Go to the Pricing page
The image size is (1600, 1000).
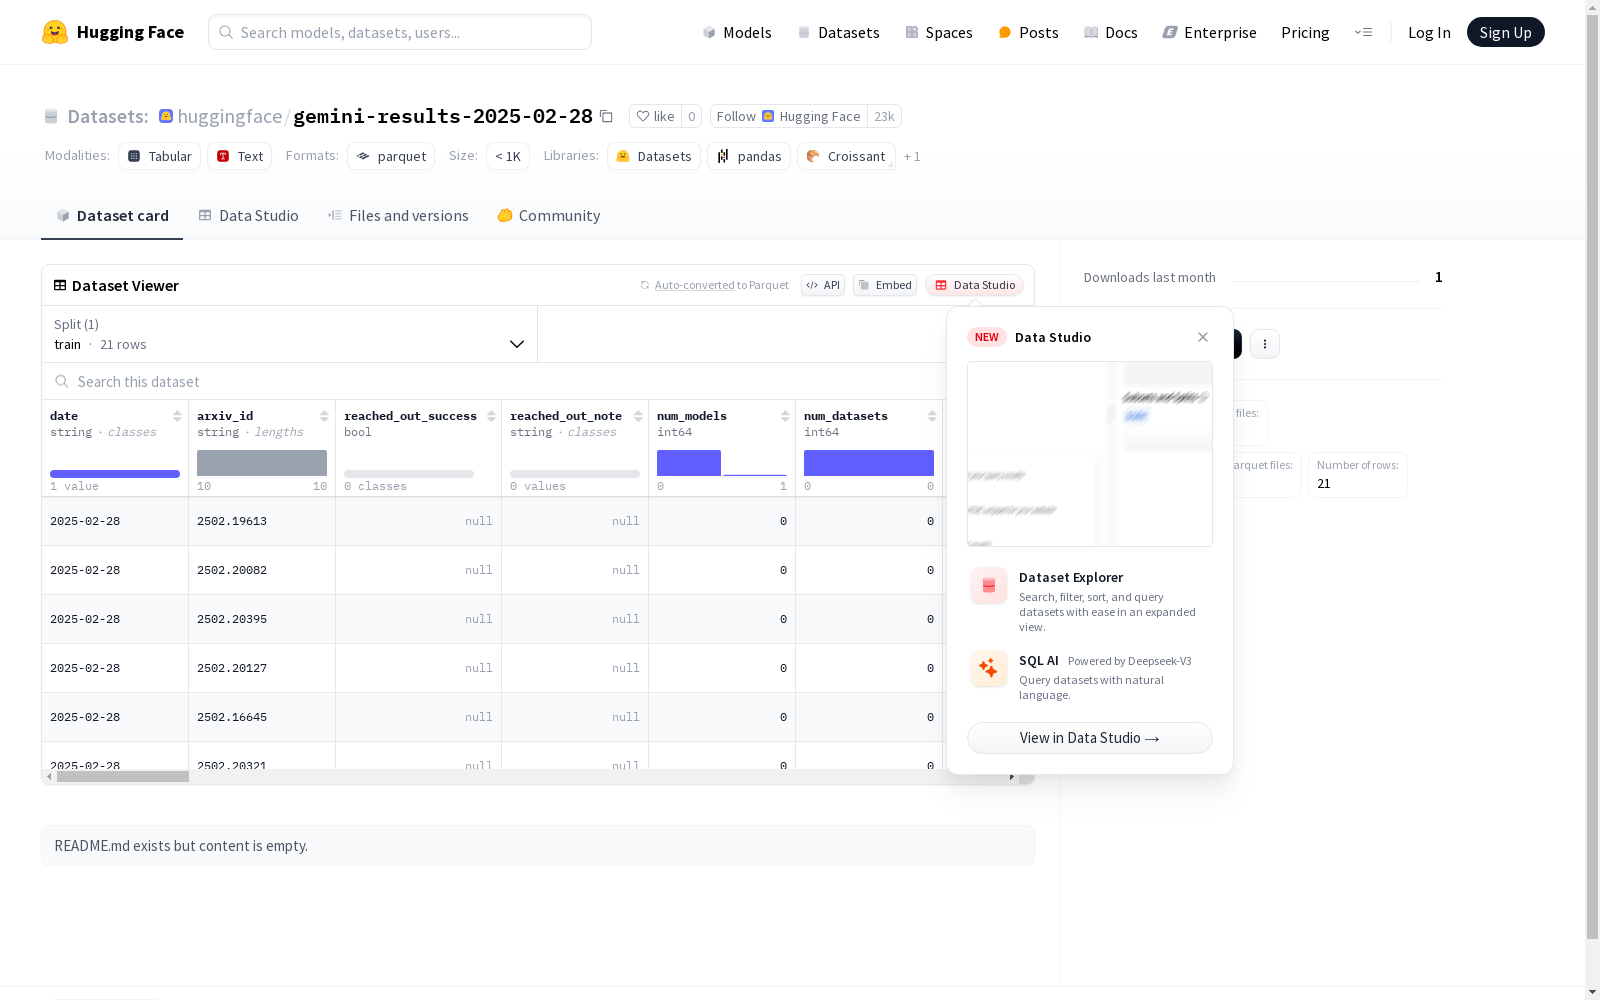(x=1305, y=32)
